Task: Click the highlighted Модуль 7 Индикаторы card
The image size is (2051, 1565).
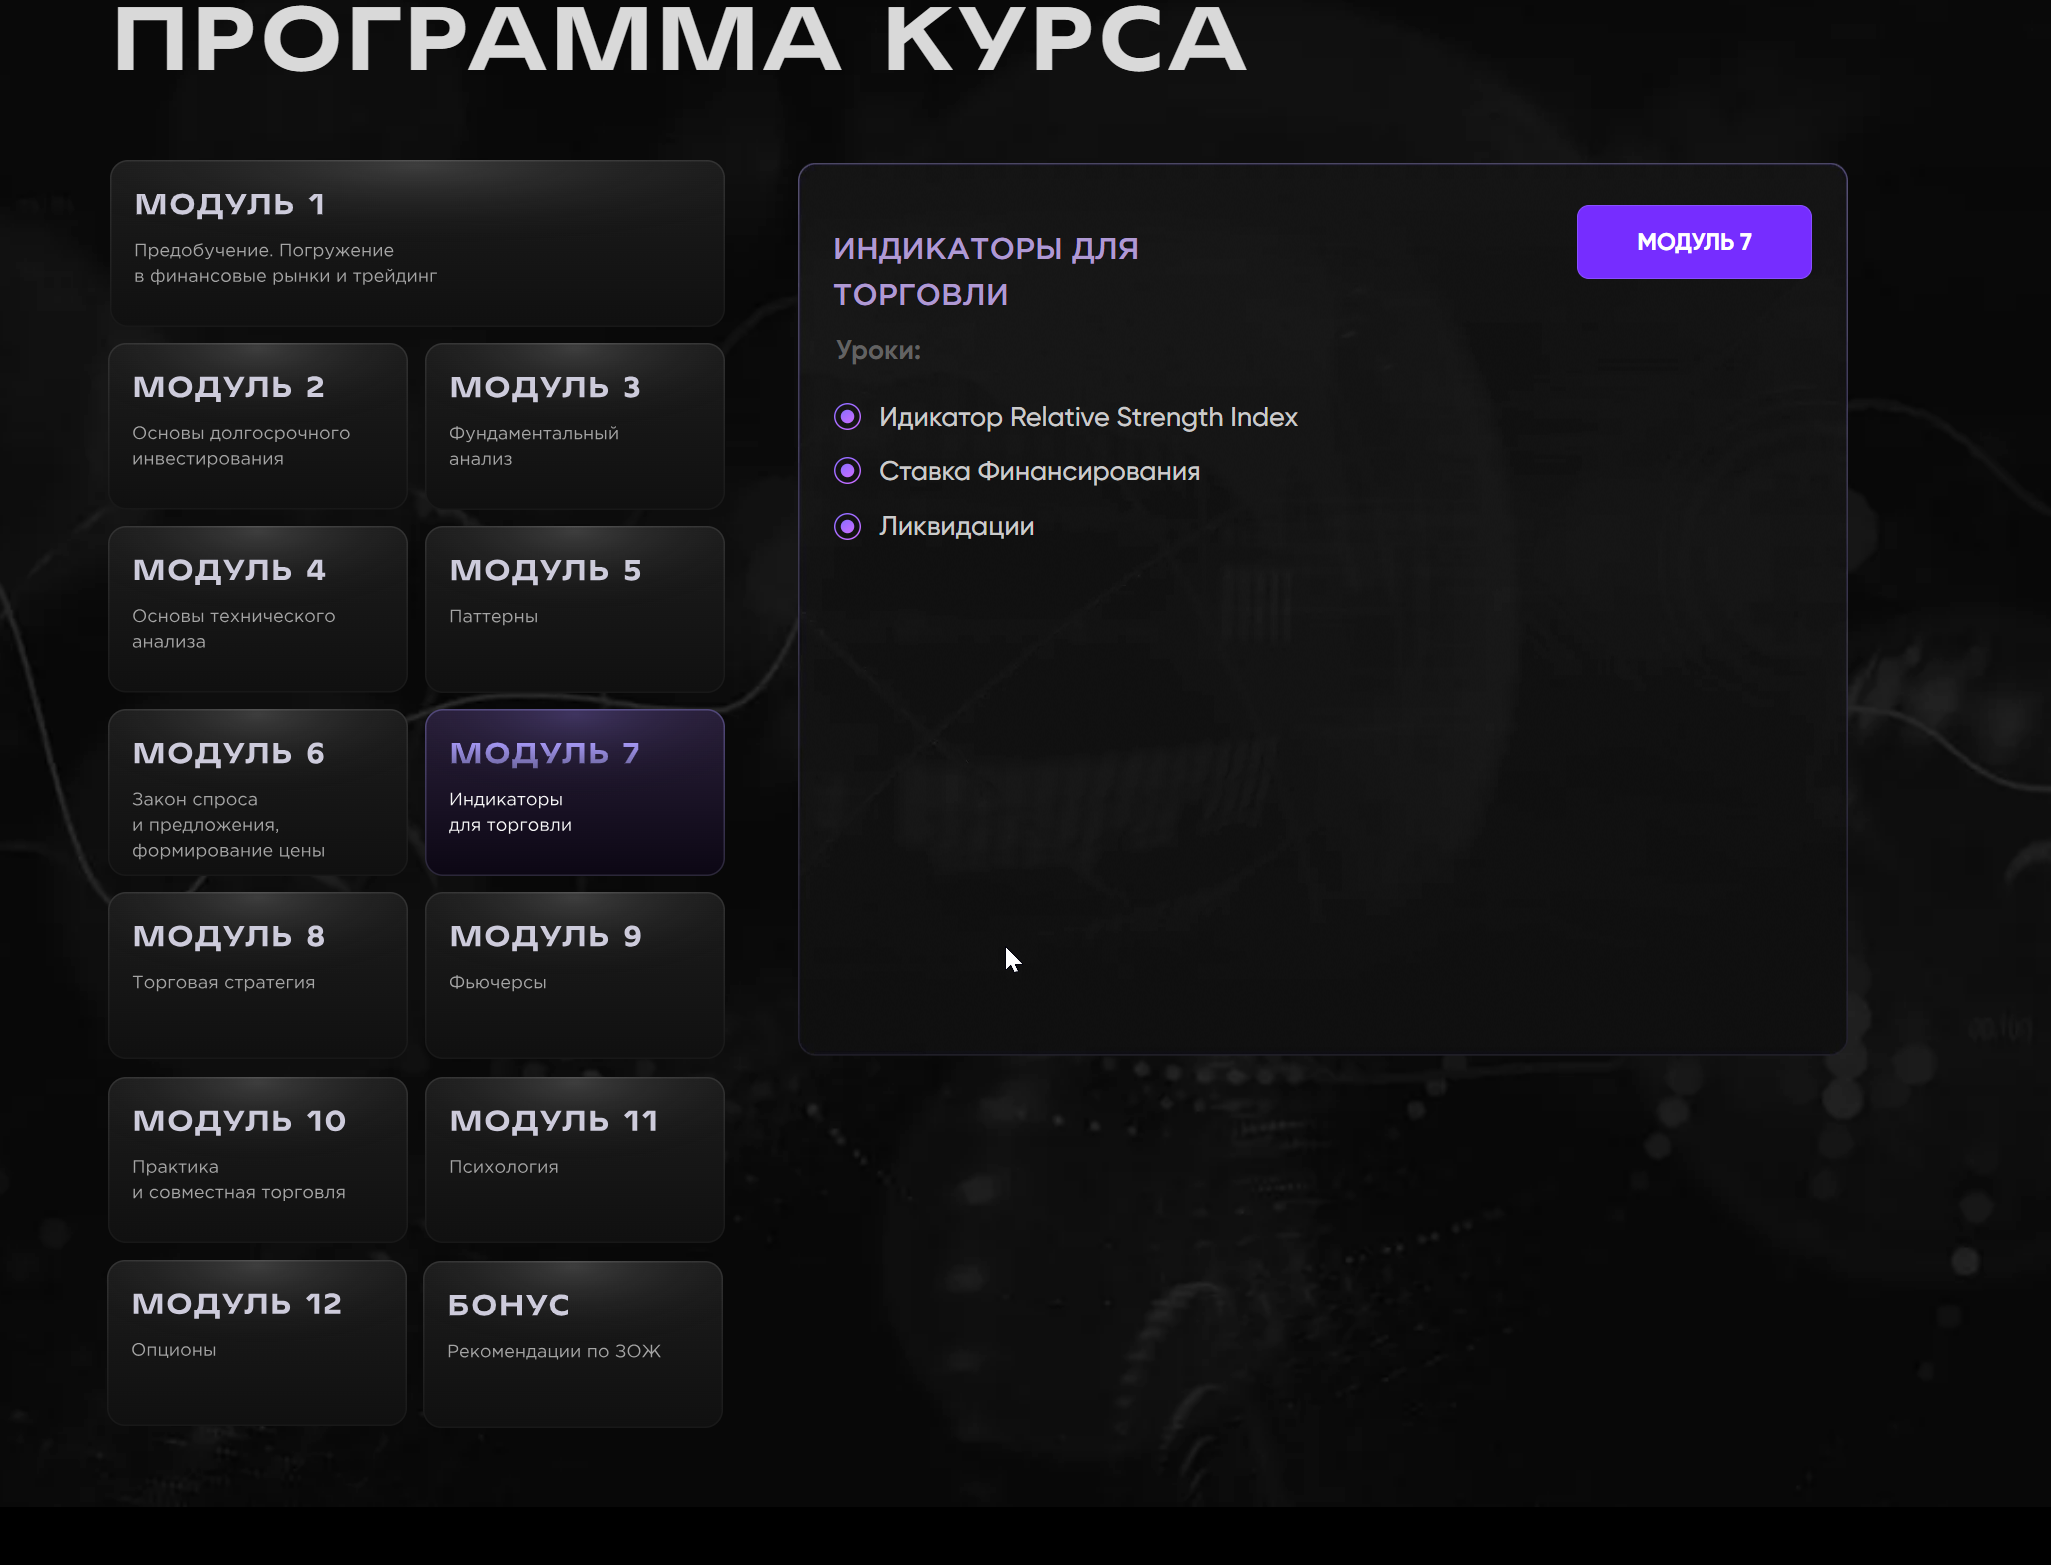Action: [574, 792]
